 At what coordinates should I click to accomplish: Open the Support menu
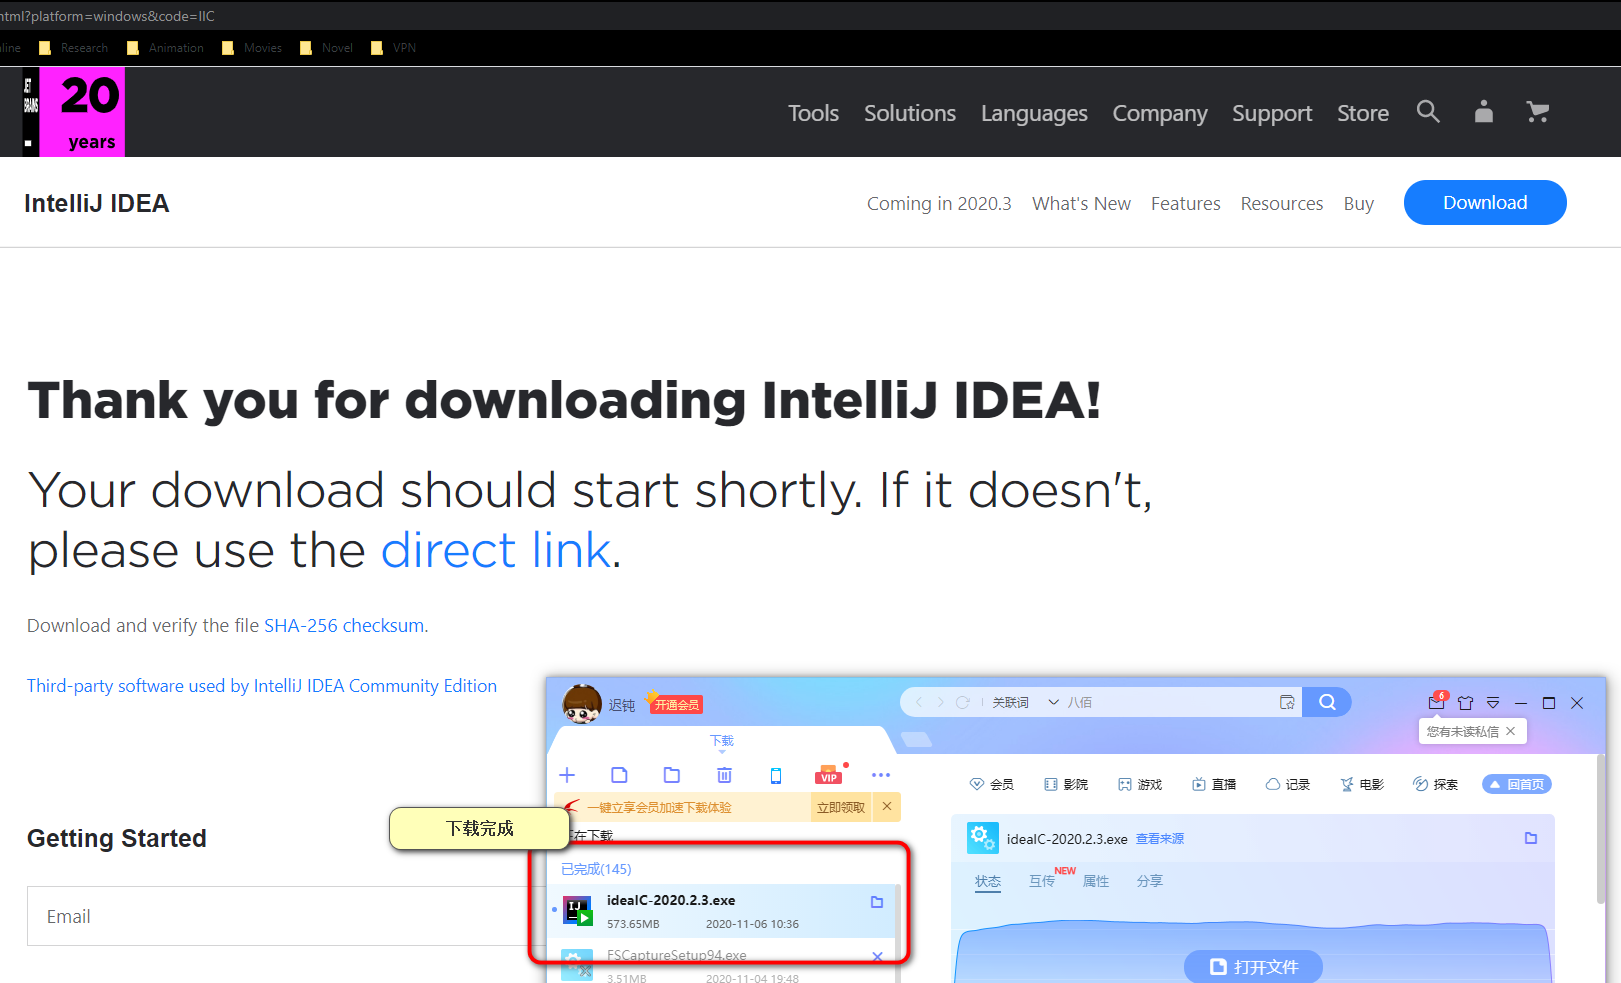pos(1272,113)
